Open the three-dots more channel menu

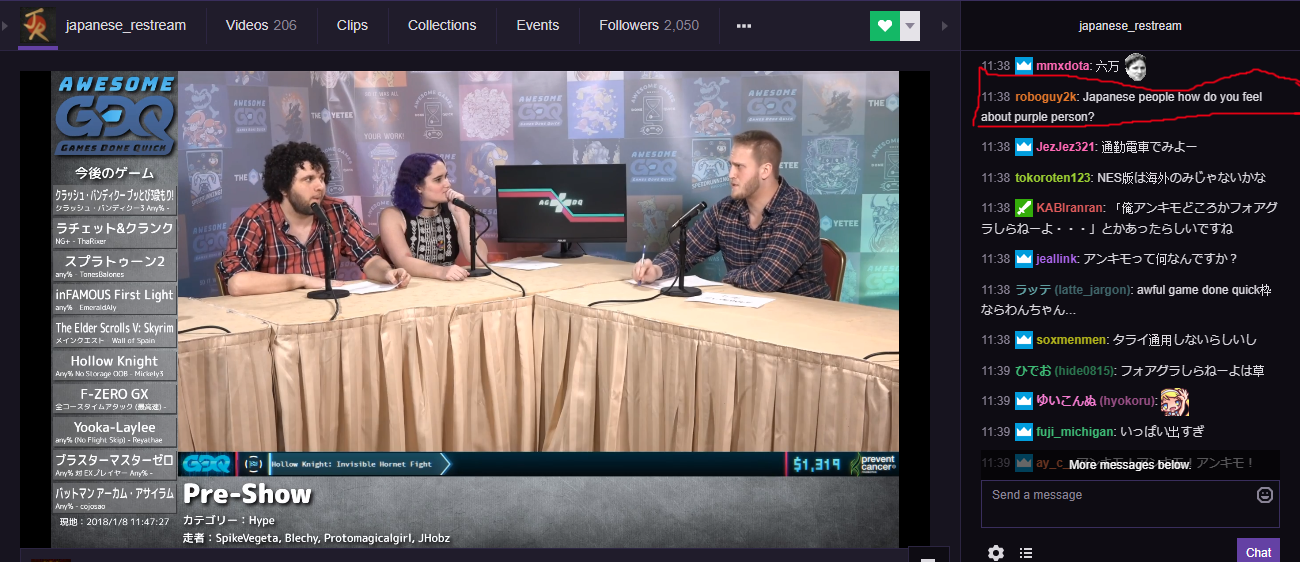[x=743, y=26]
